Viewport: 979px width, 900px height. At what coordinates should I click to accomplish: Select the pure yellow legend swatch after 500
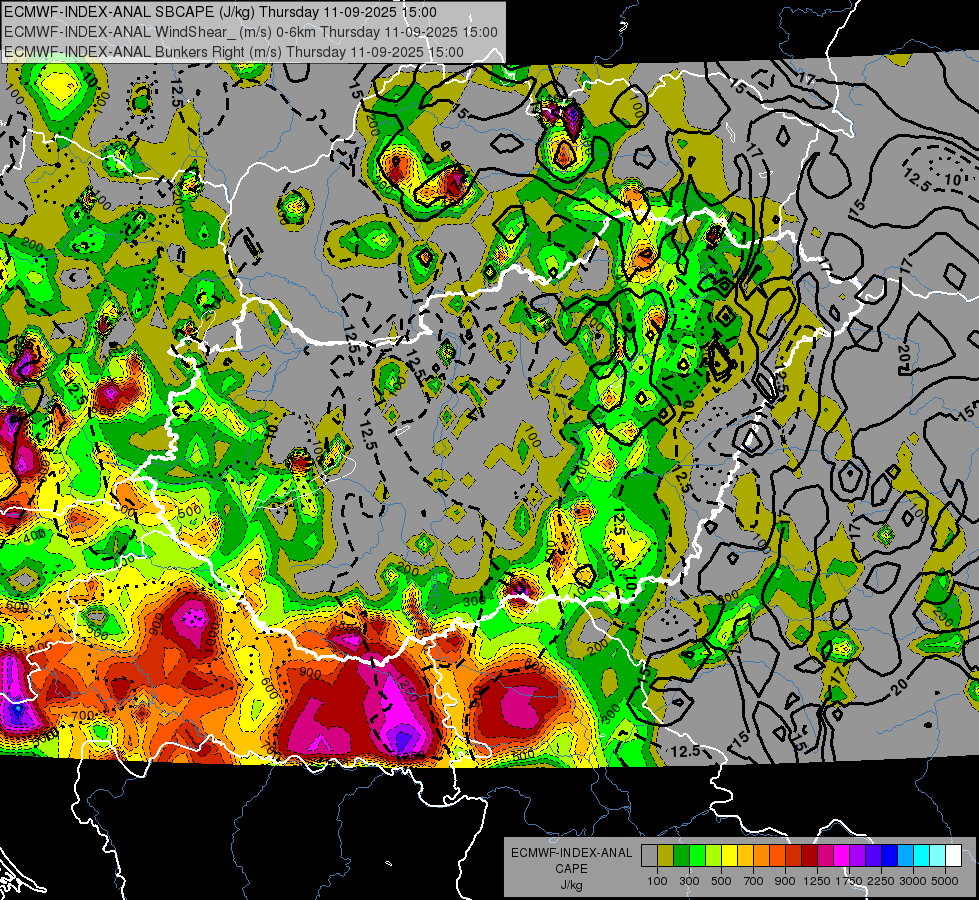click(729, 856)
